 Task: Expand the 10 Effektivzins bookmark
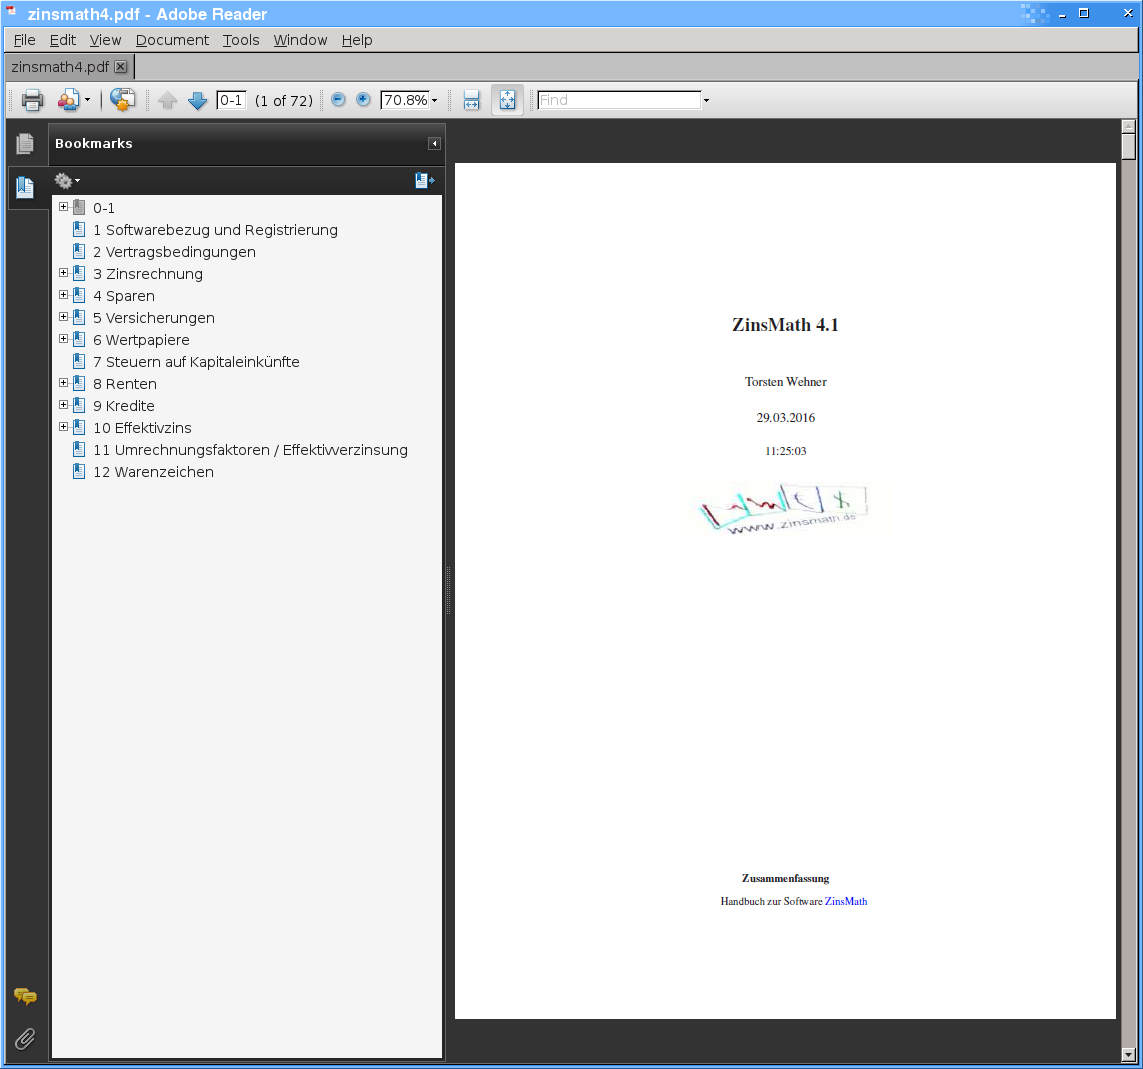pyautogui.click(x=64, y=427)
